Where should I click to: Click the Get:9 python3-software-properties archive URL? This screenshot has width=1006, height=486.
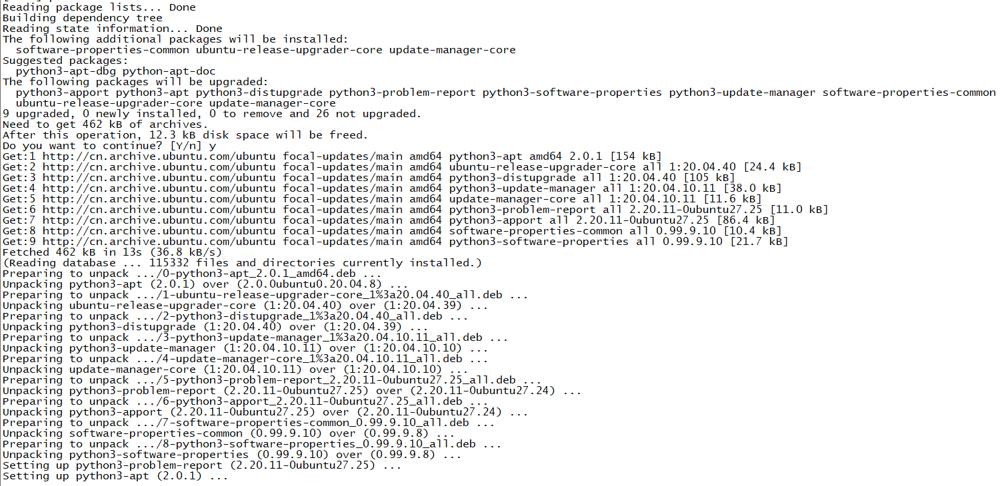coord(159,242)
